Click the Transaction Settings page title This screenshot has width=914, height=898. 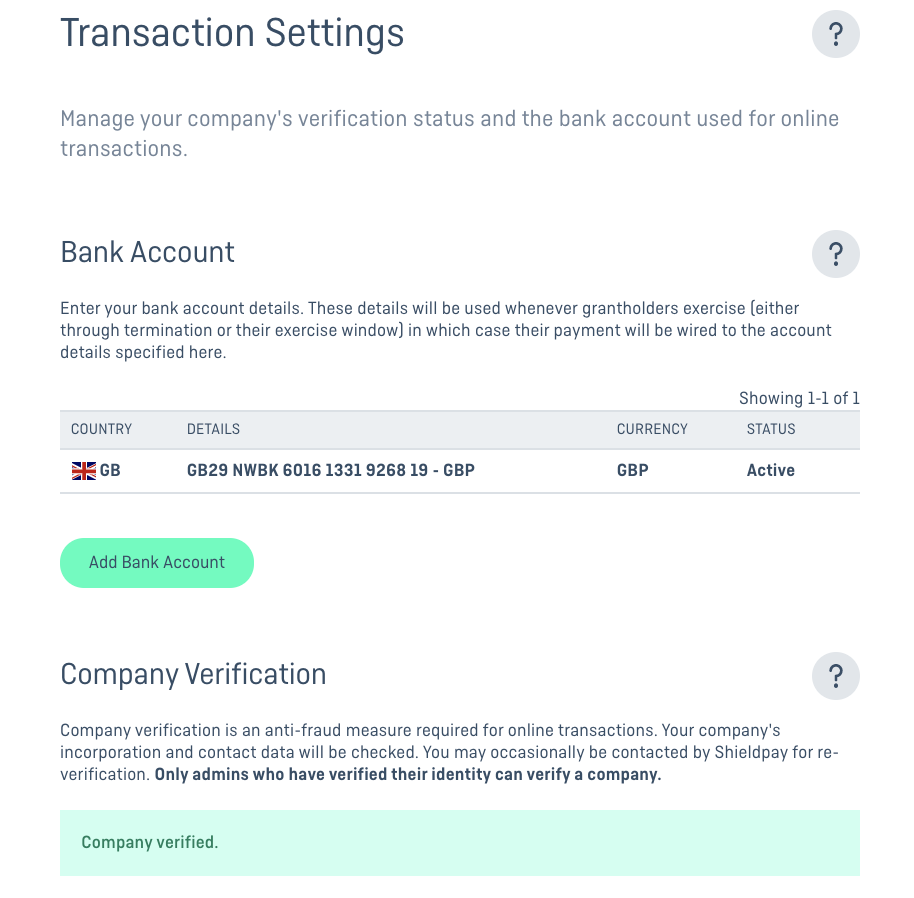point(232,33)
